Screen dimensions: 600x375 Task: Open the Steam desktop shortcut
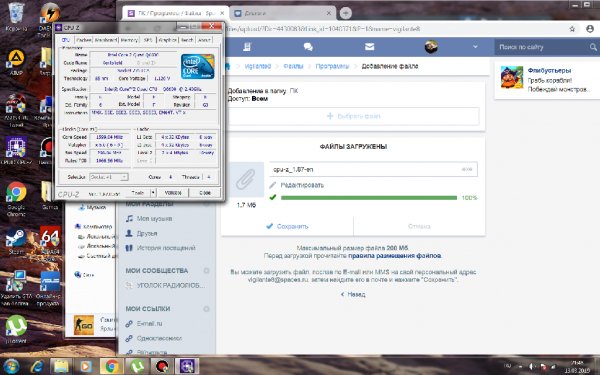coord(16,241)
